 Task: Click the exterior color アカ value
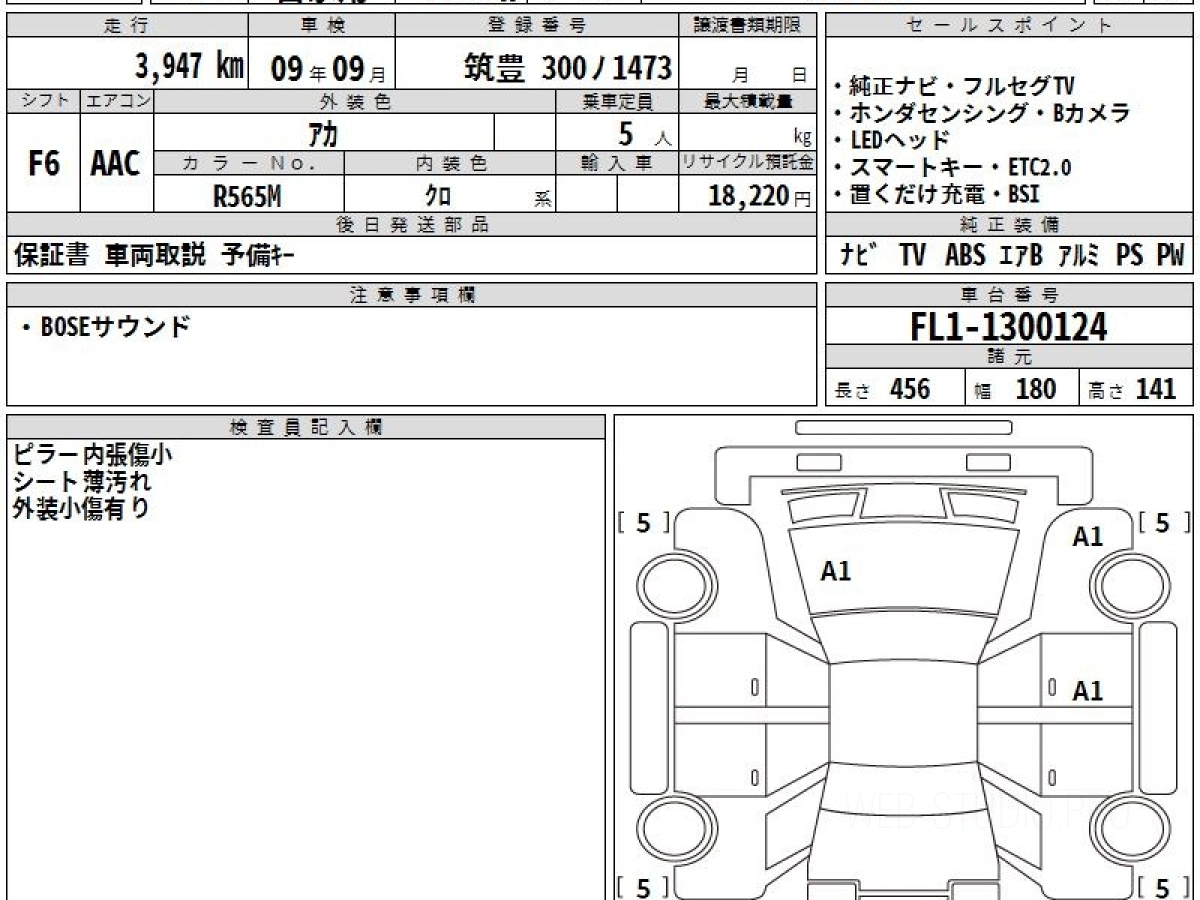(322, 133)
